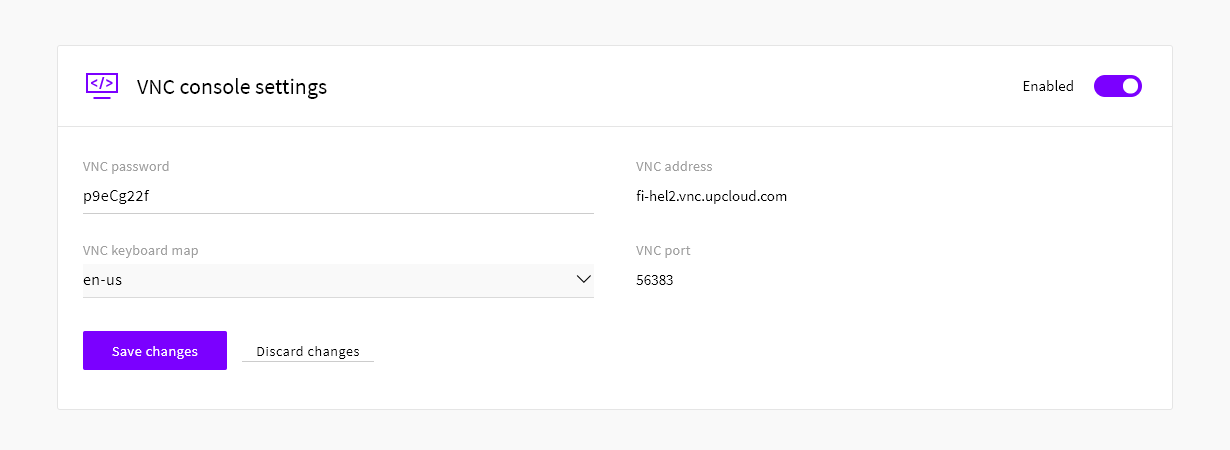Click the "VNC keyboard map" label
The width and height of the screenshot is (1230, 450).
pyautogui.click(x=140, y=251)
